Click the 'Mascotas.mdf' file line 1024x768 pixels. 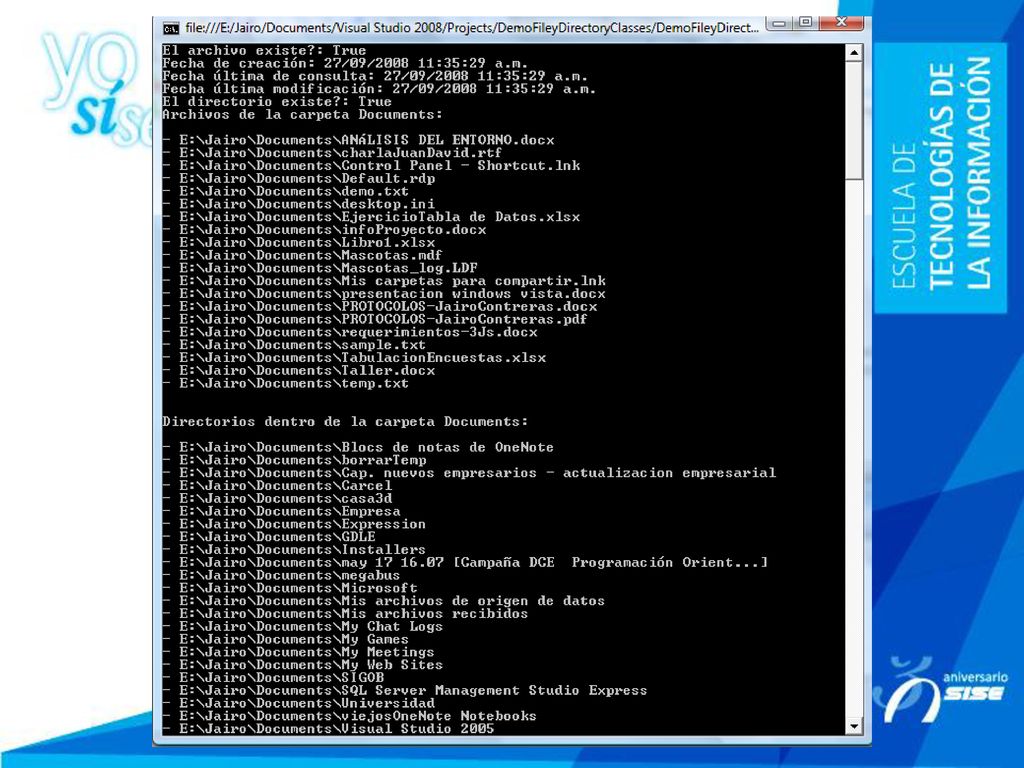click(302, 255)
